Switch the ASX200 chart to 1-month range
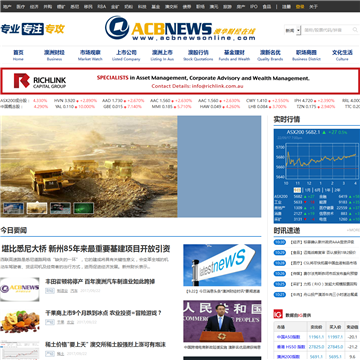The height and width of the screenshot is (360, 360). (307, 190)
